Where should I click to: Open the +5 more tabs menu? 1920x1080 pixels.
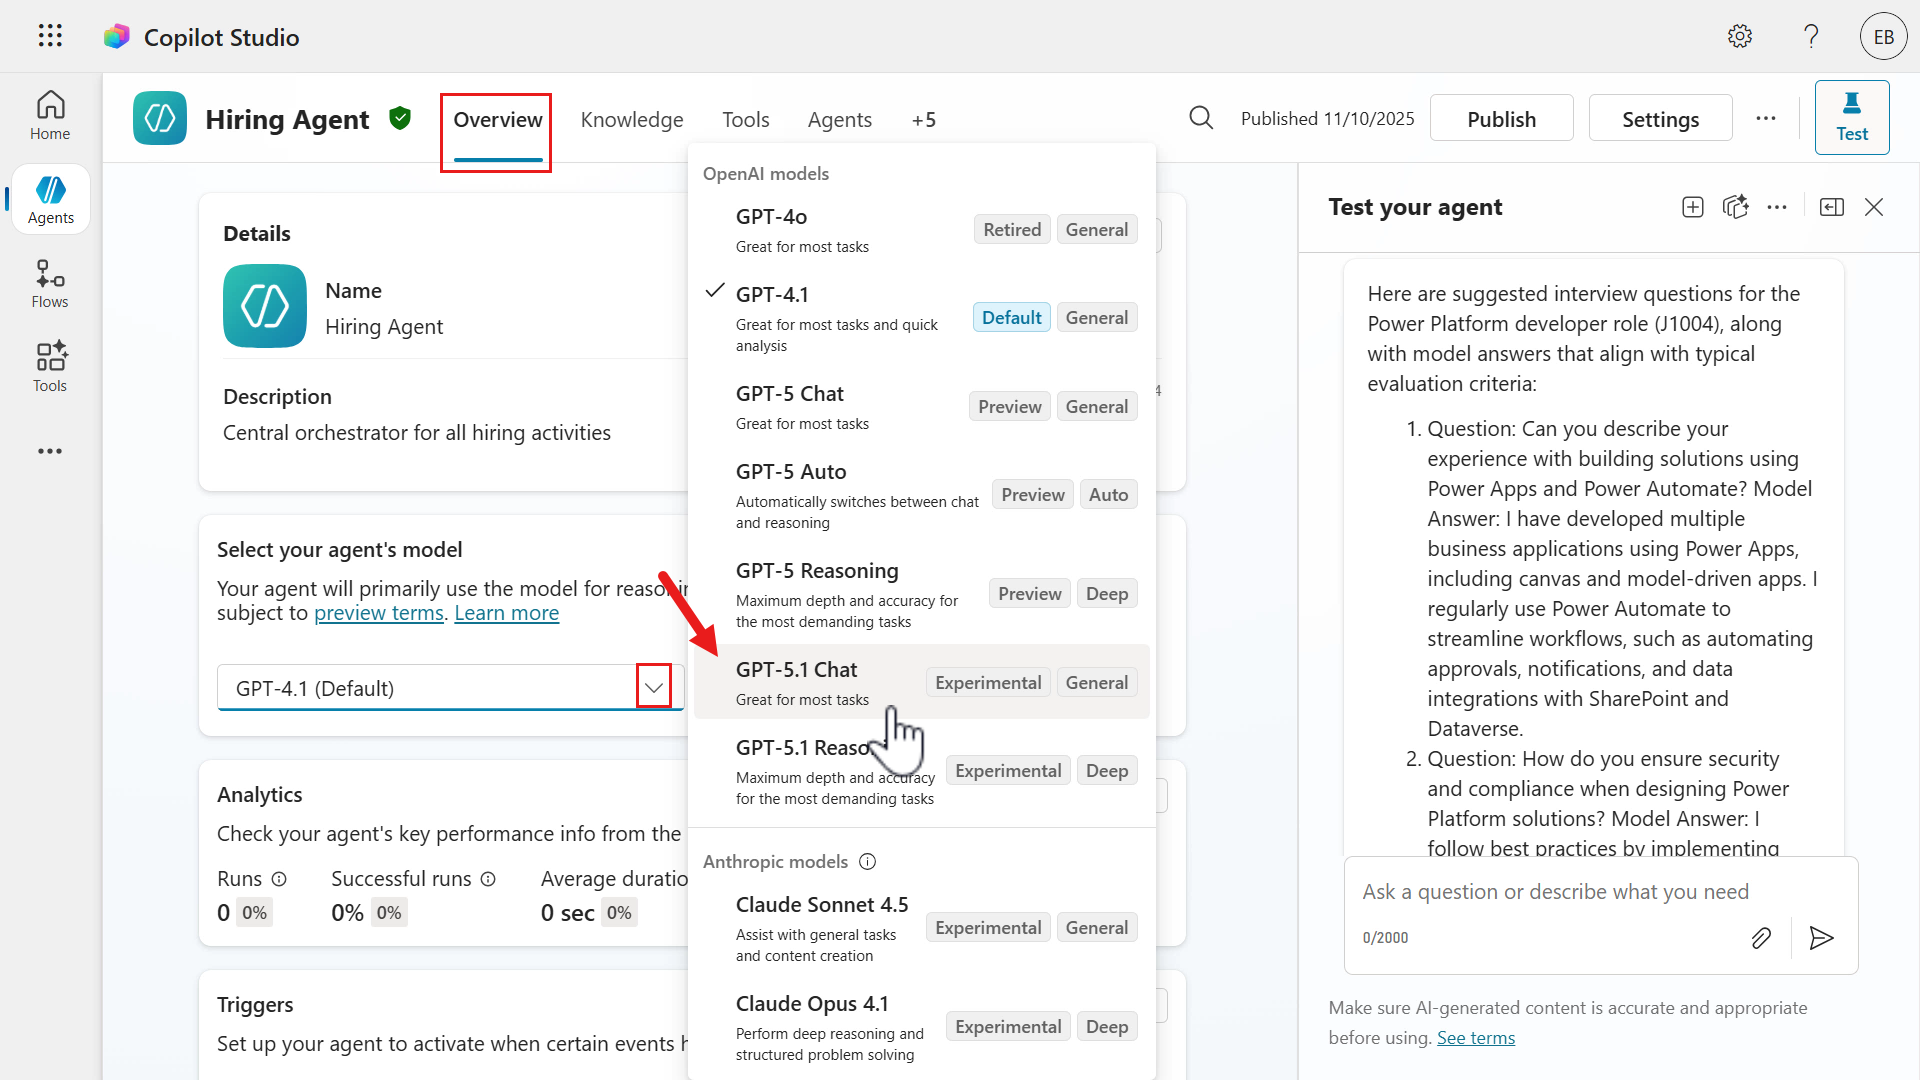pyautogui.click(x=923, y=120)
